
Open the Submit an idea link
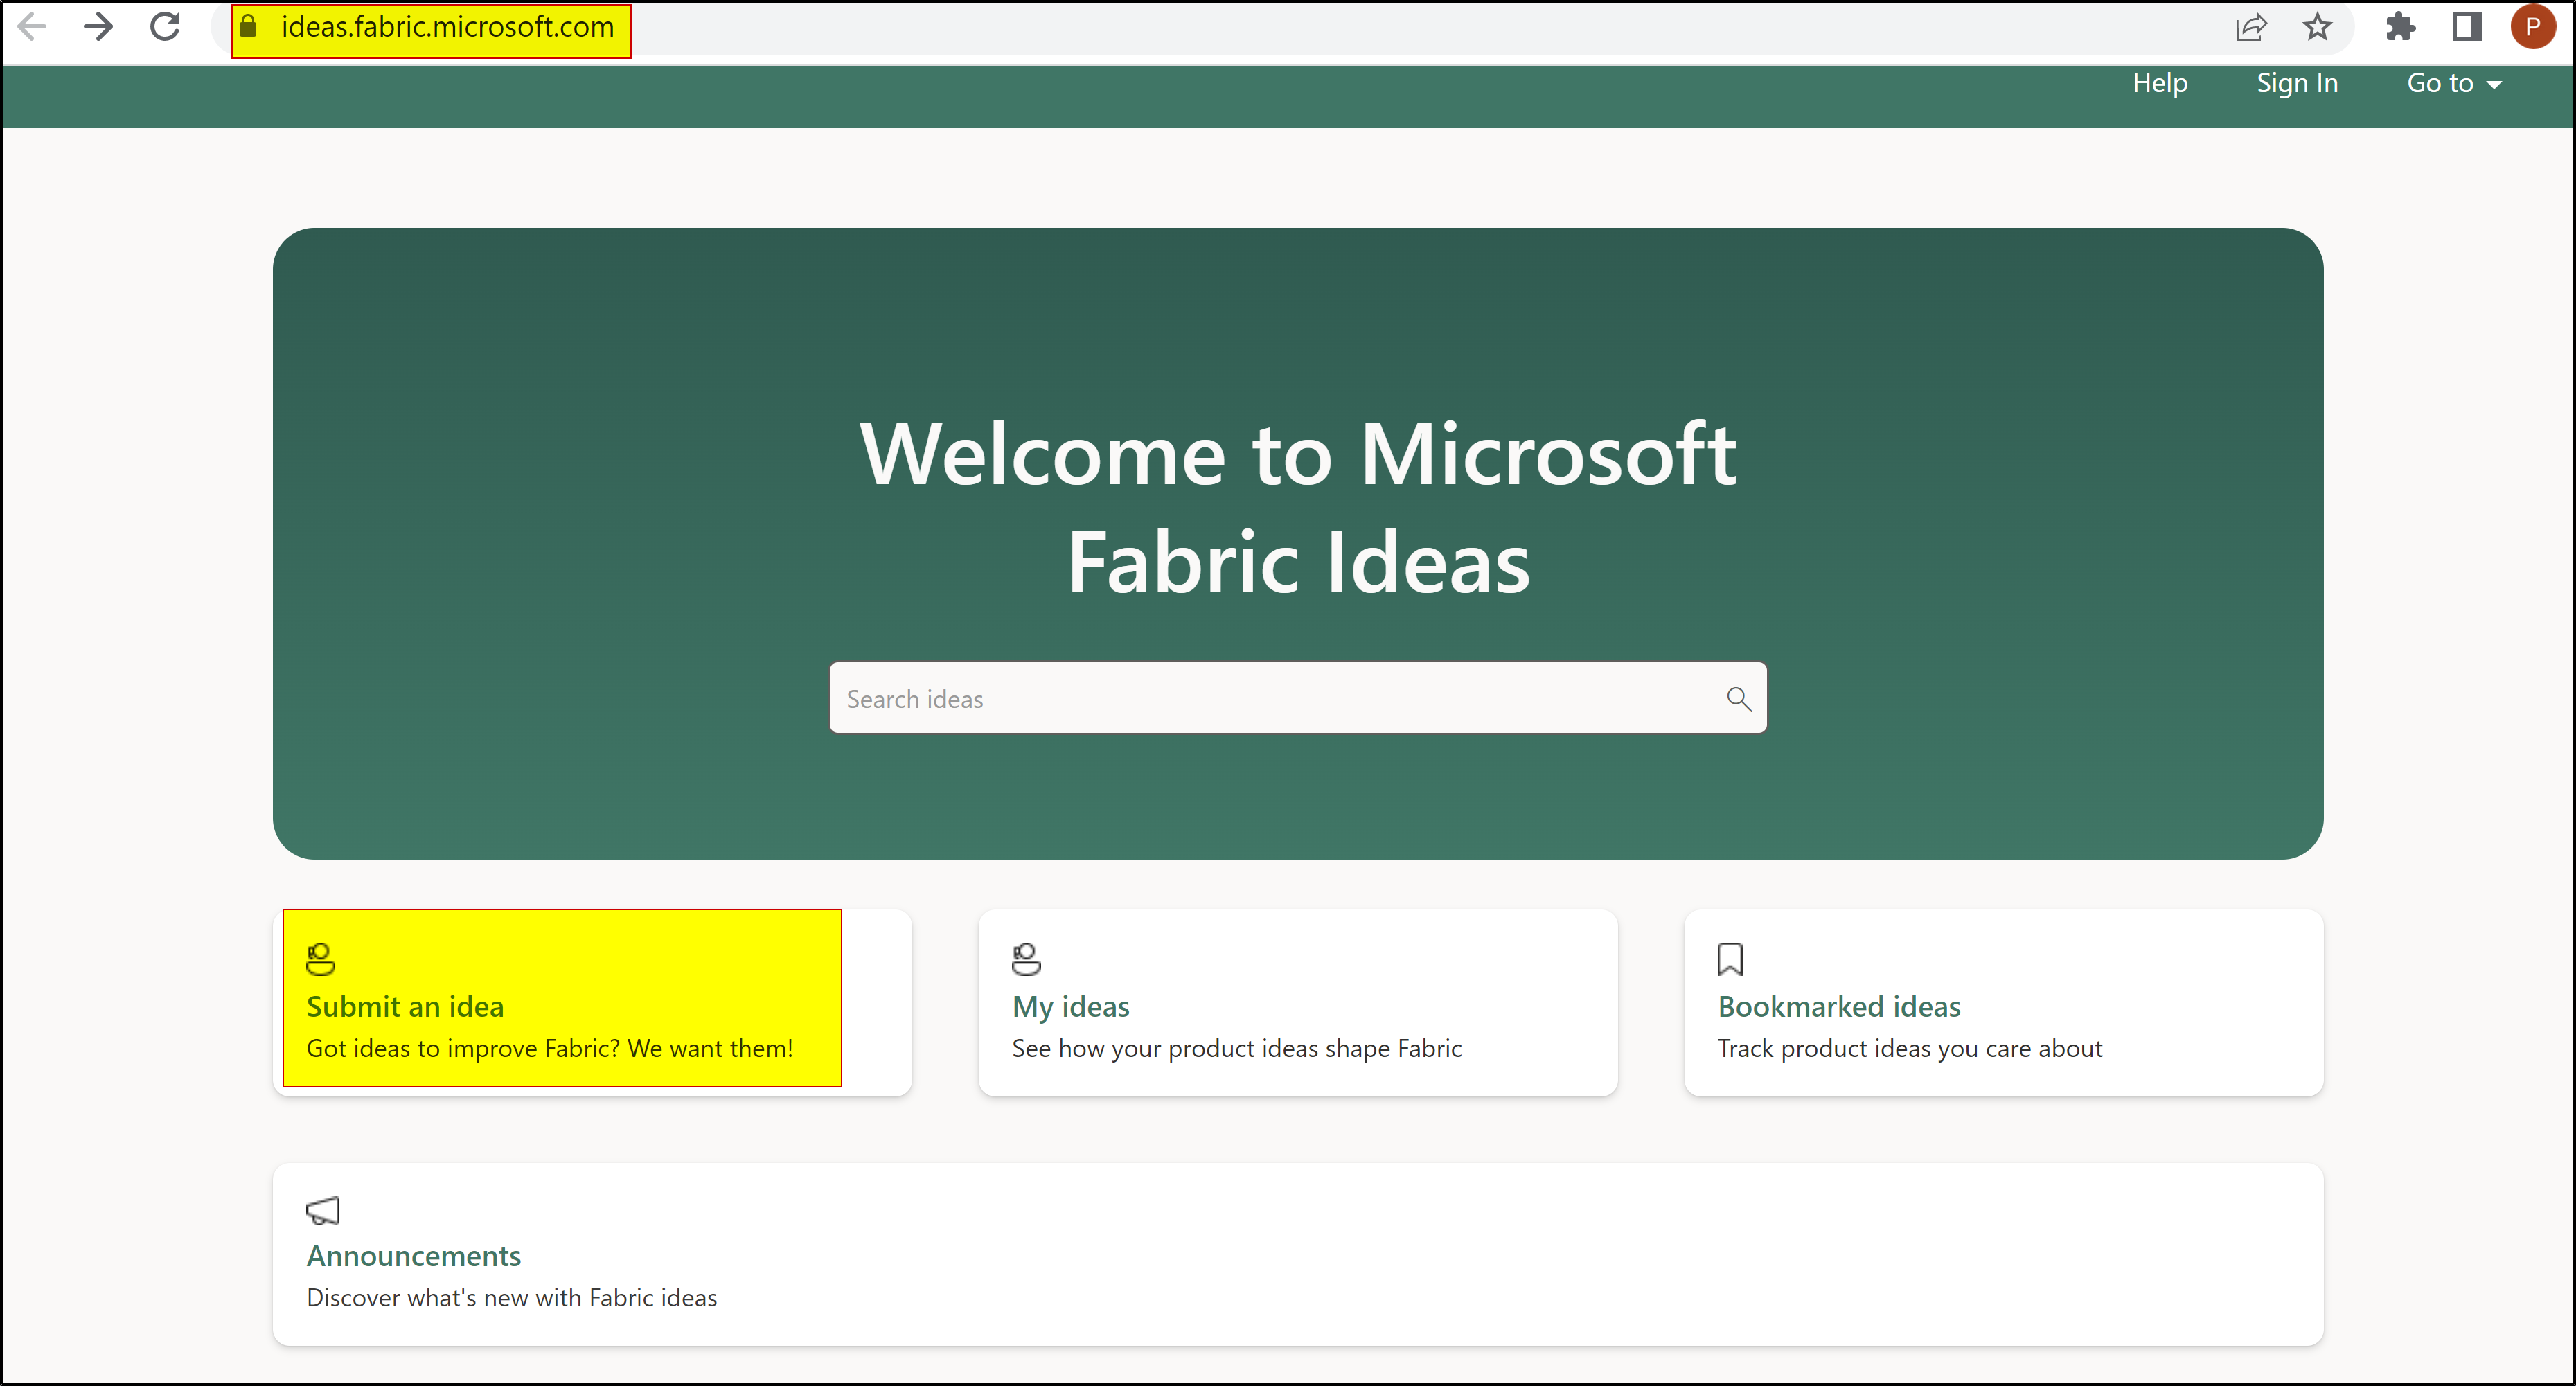click(405, 1006)
